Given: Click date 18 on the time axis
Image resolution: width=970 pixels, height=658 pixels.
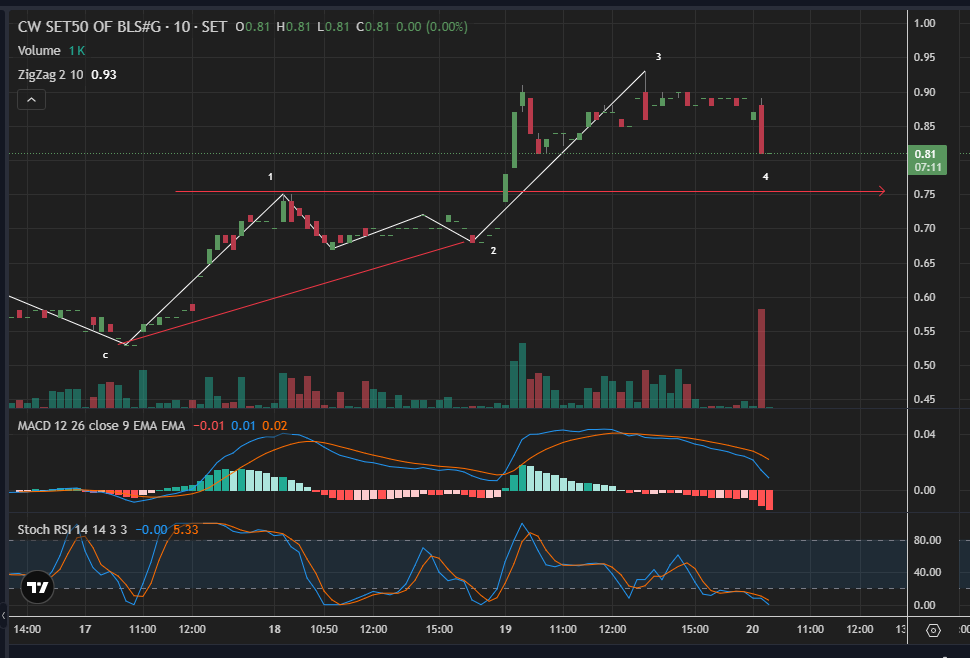Looking at the screenshot, I should 274,629.
